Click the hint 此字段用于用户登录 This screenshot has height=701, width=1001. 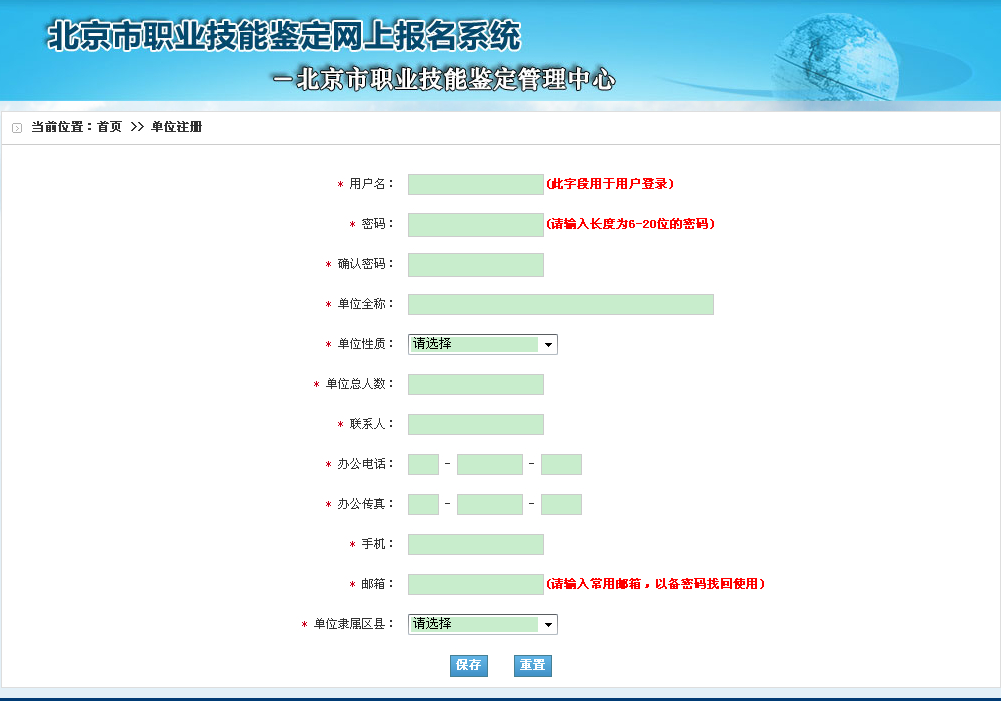point(610,184)
